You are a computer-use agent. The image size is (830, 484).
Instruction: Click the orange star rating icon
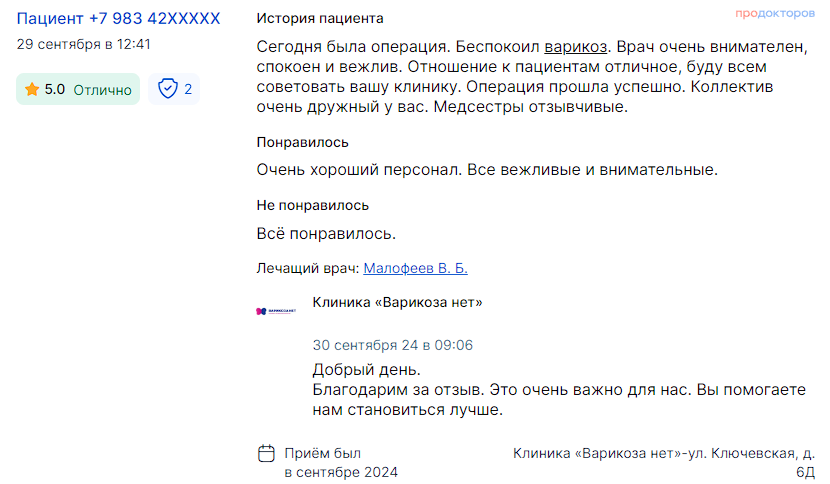(x=32, y=89)
